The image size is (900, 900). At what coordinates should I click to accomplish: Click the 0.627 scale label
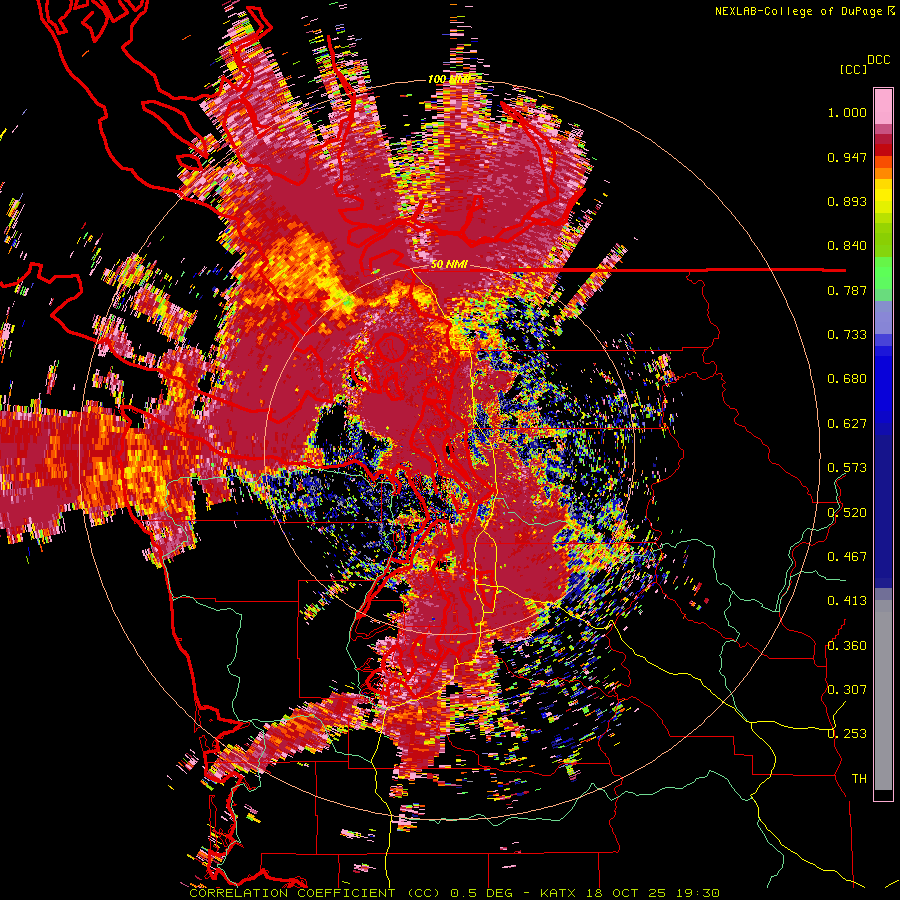click(847, 424)
